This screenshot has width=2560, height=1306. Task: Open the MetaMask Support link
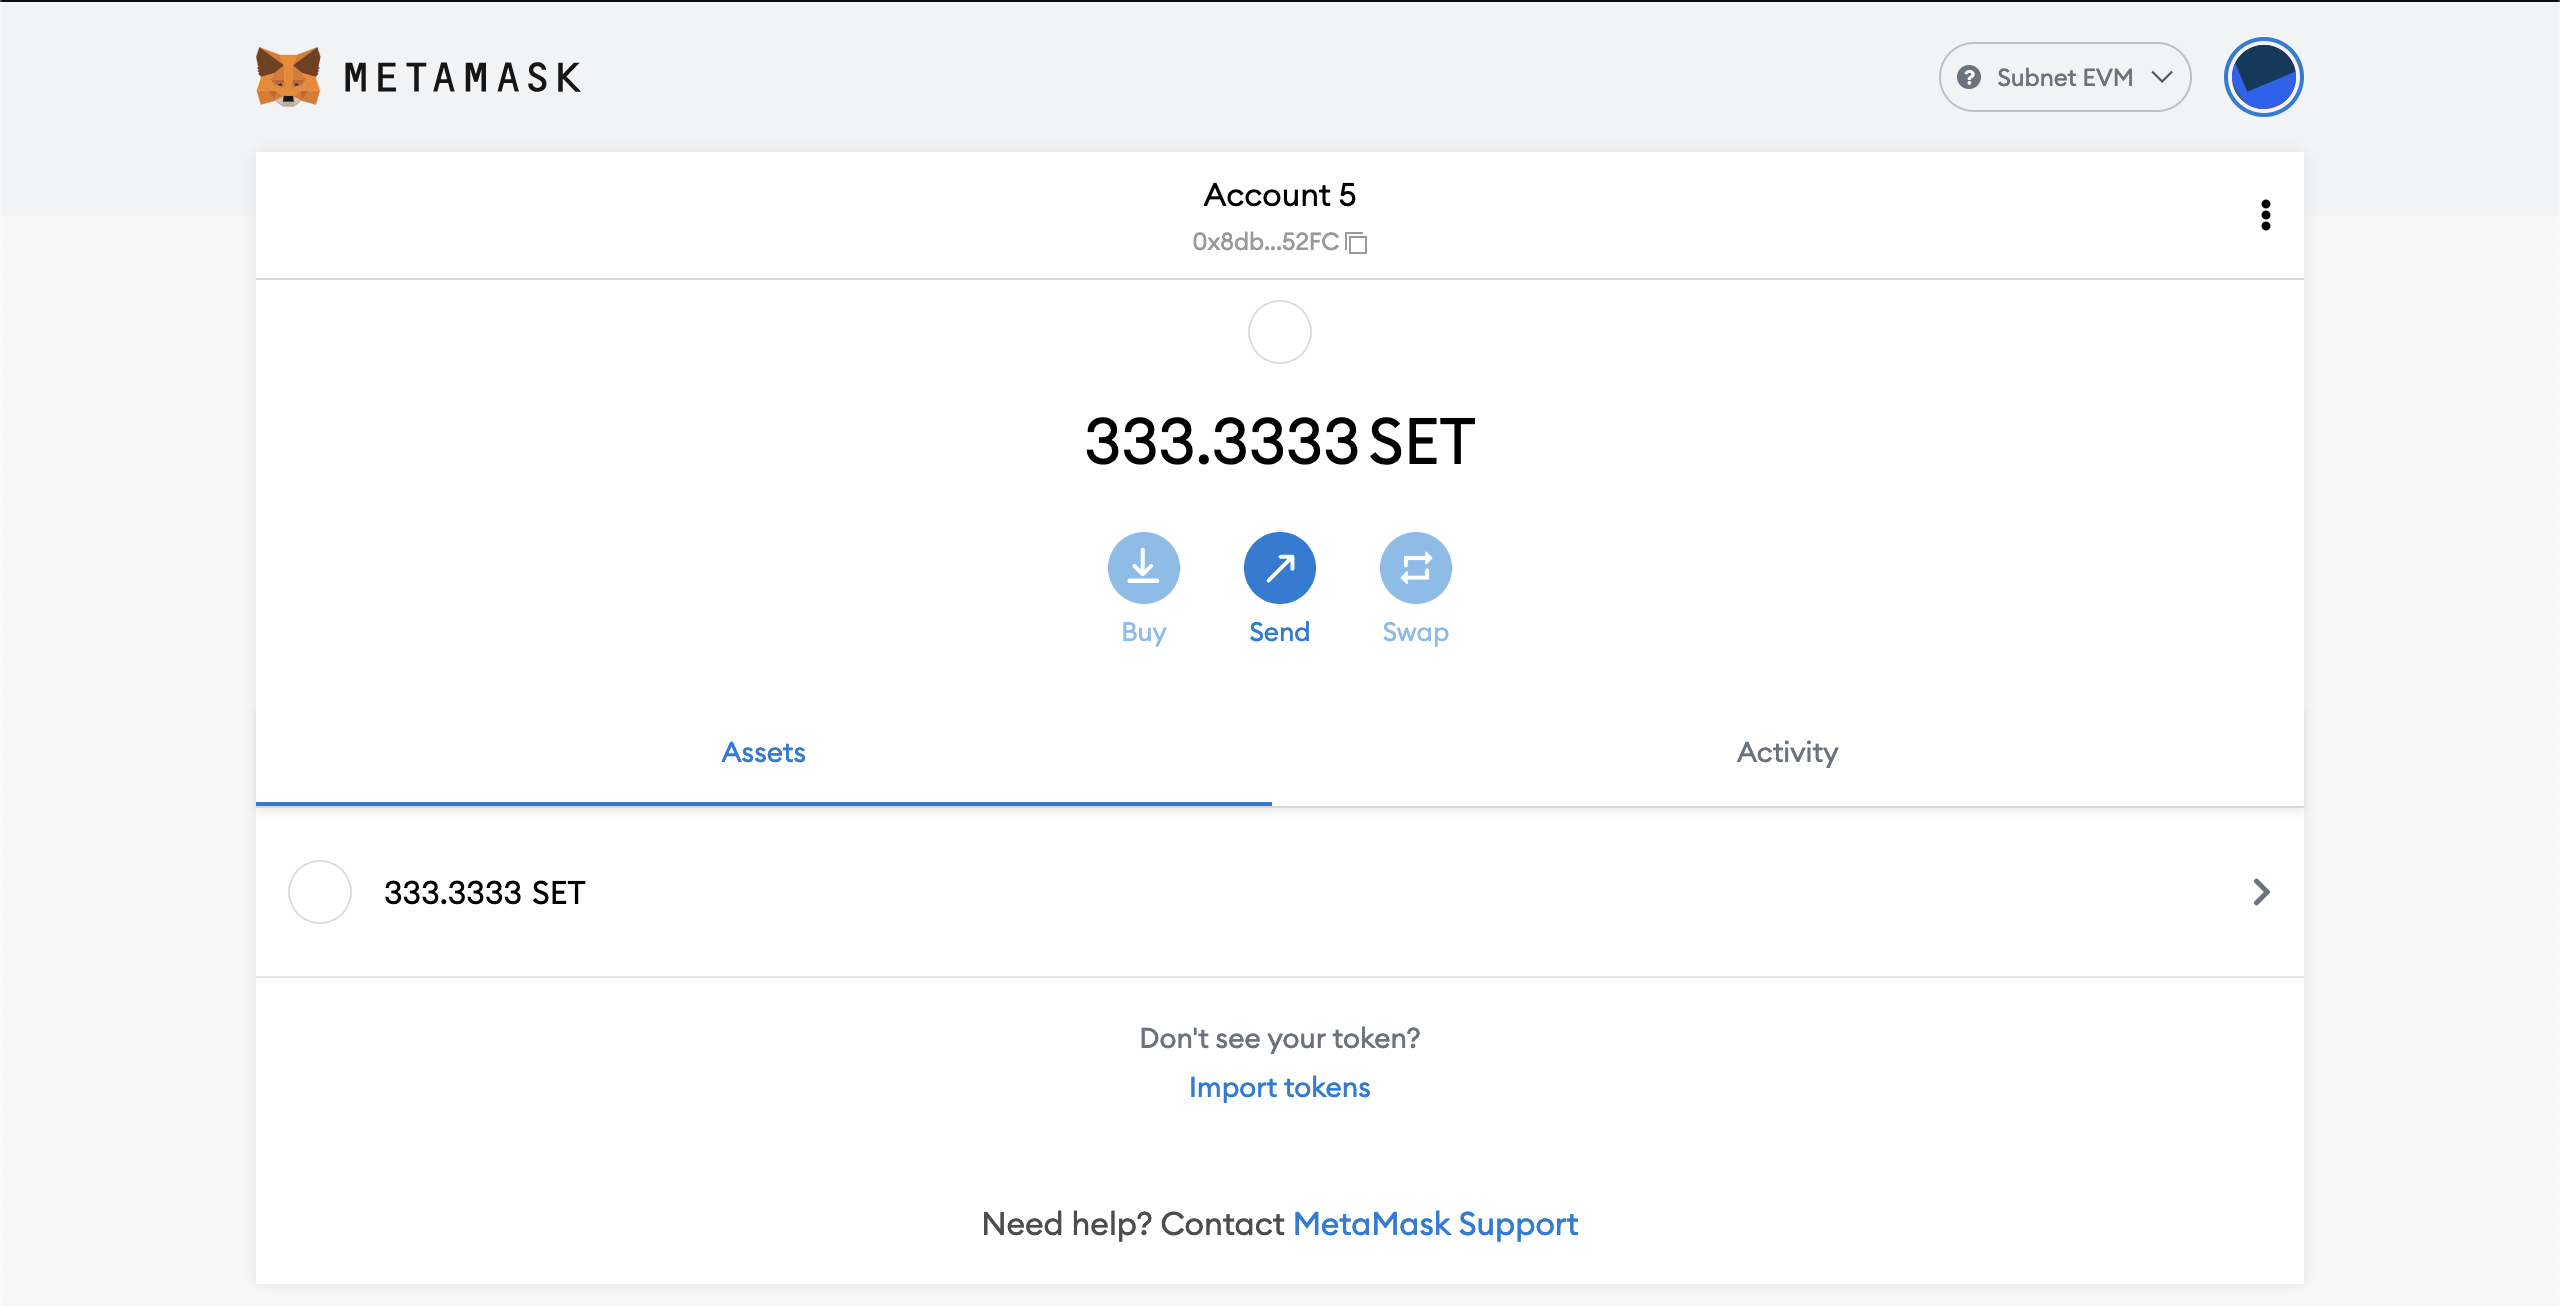coord(1435,1224)
